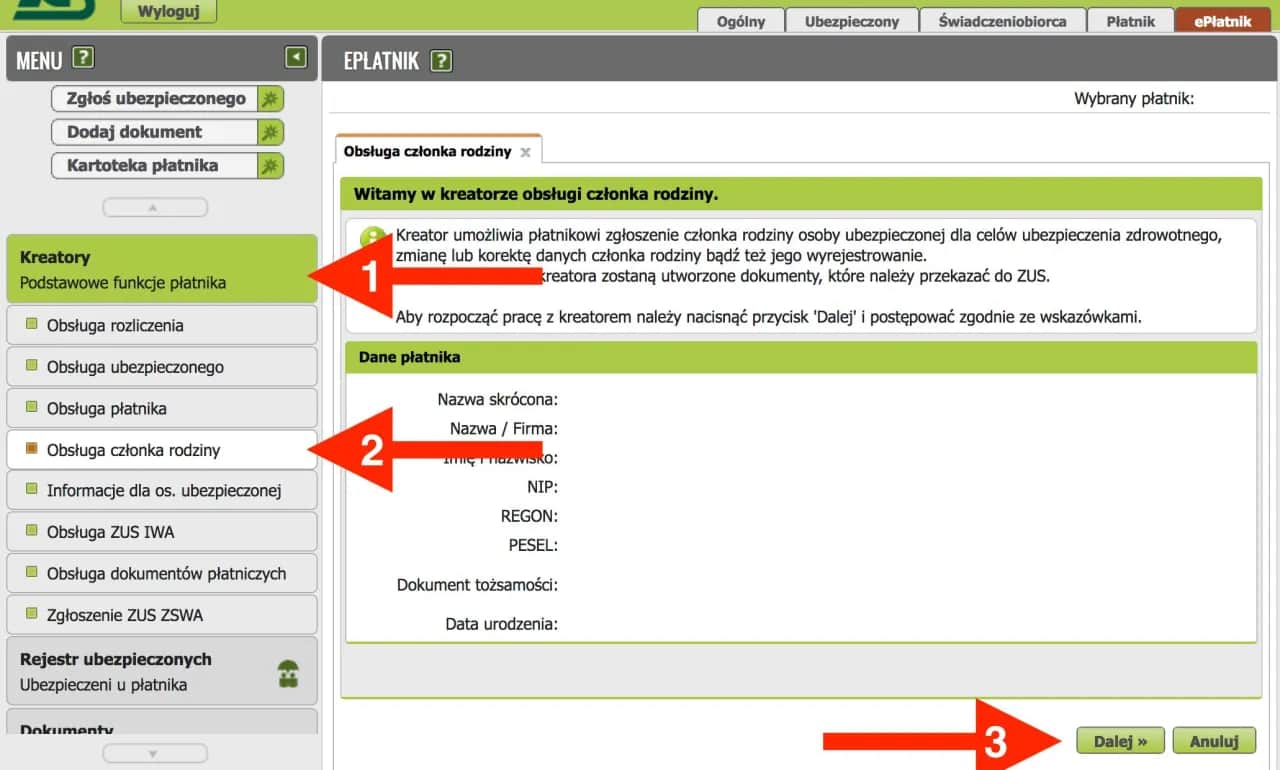Select the Płatnik tab
This screenshot has width=1280, height=770.
click(1130, 21)
